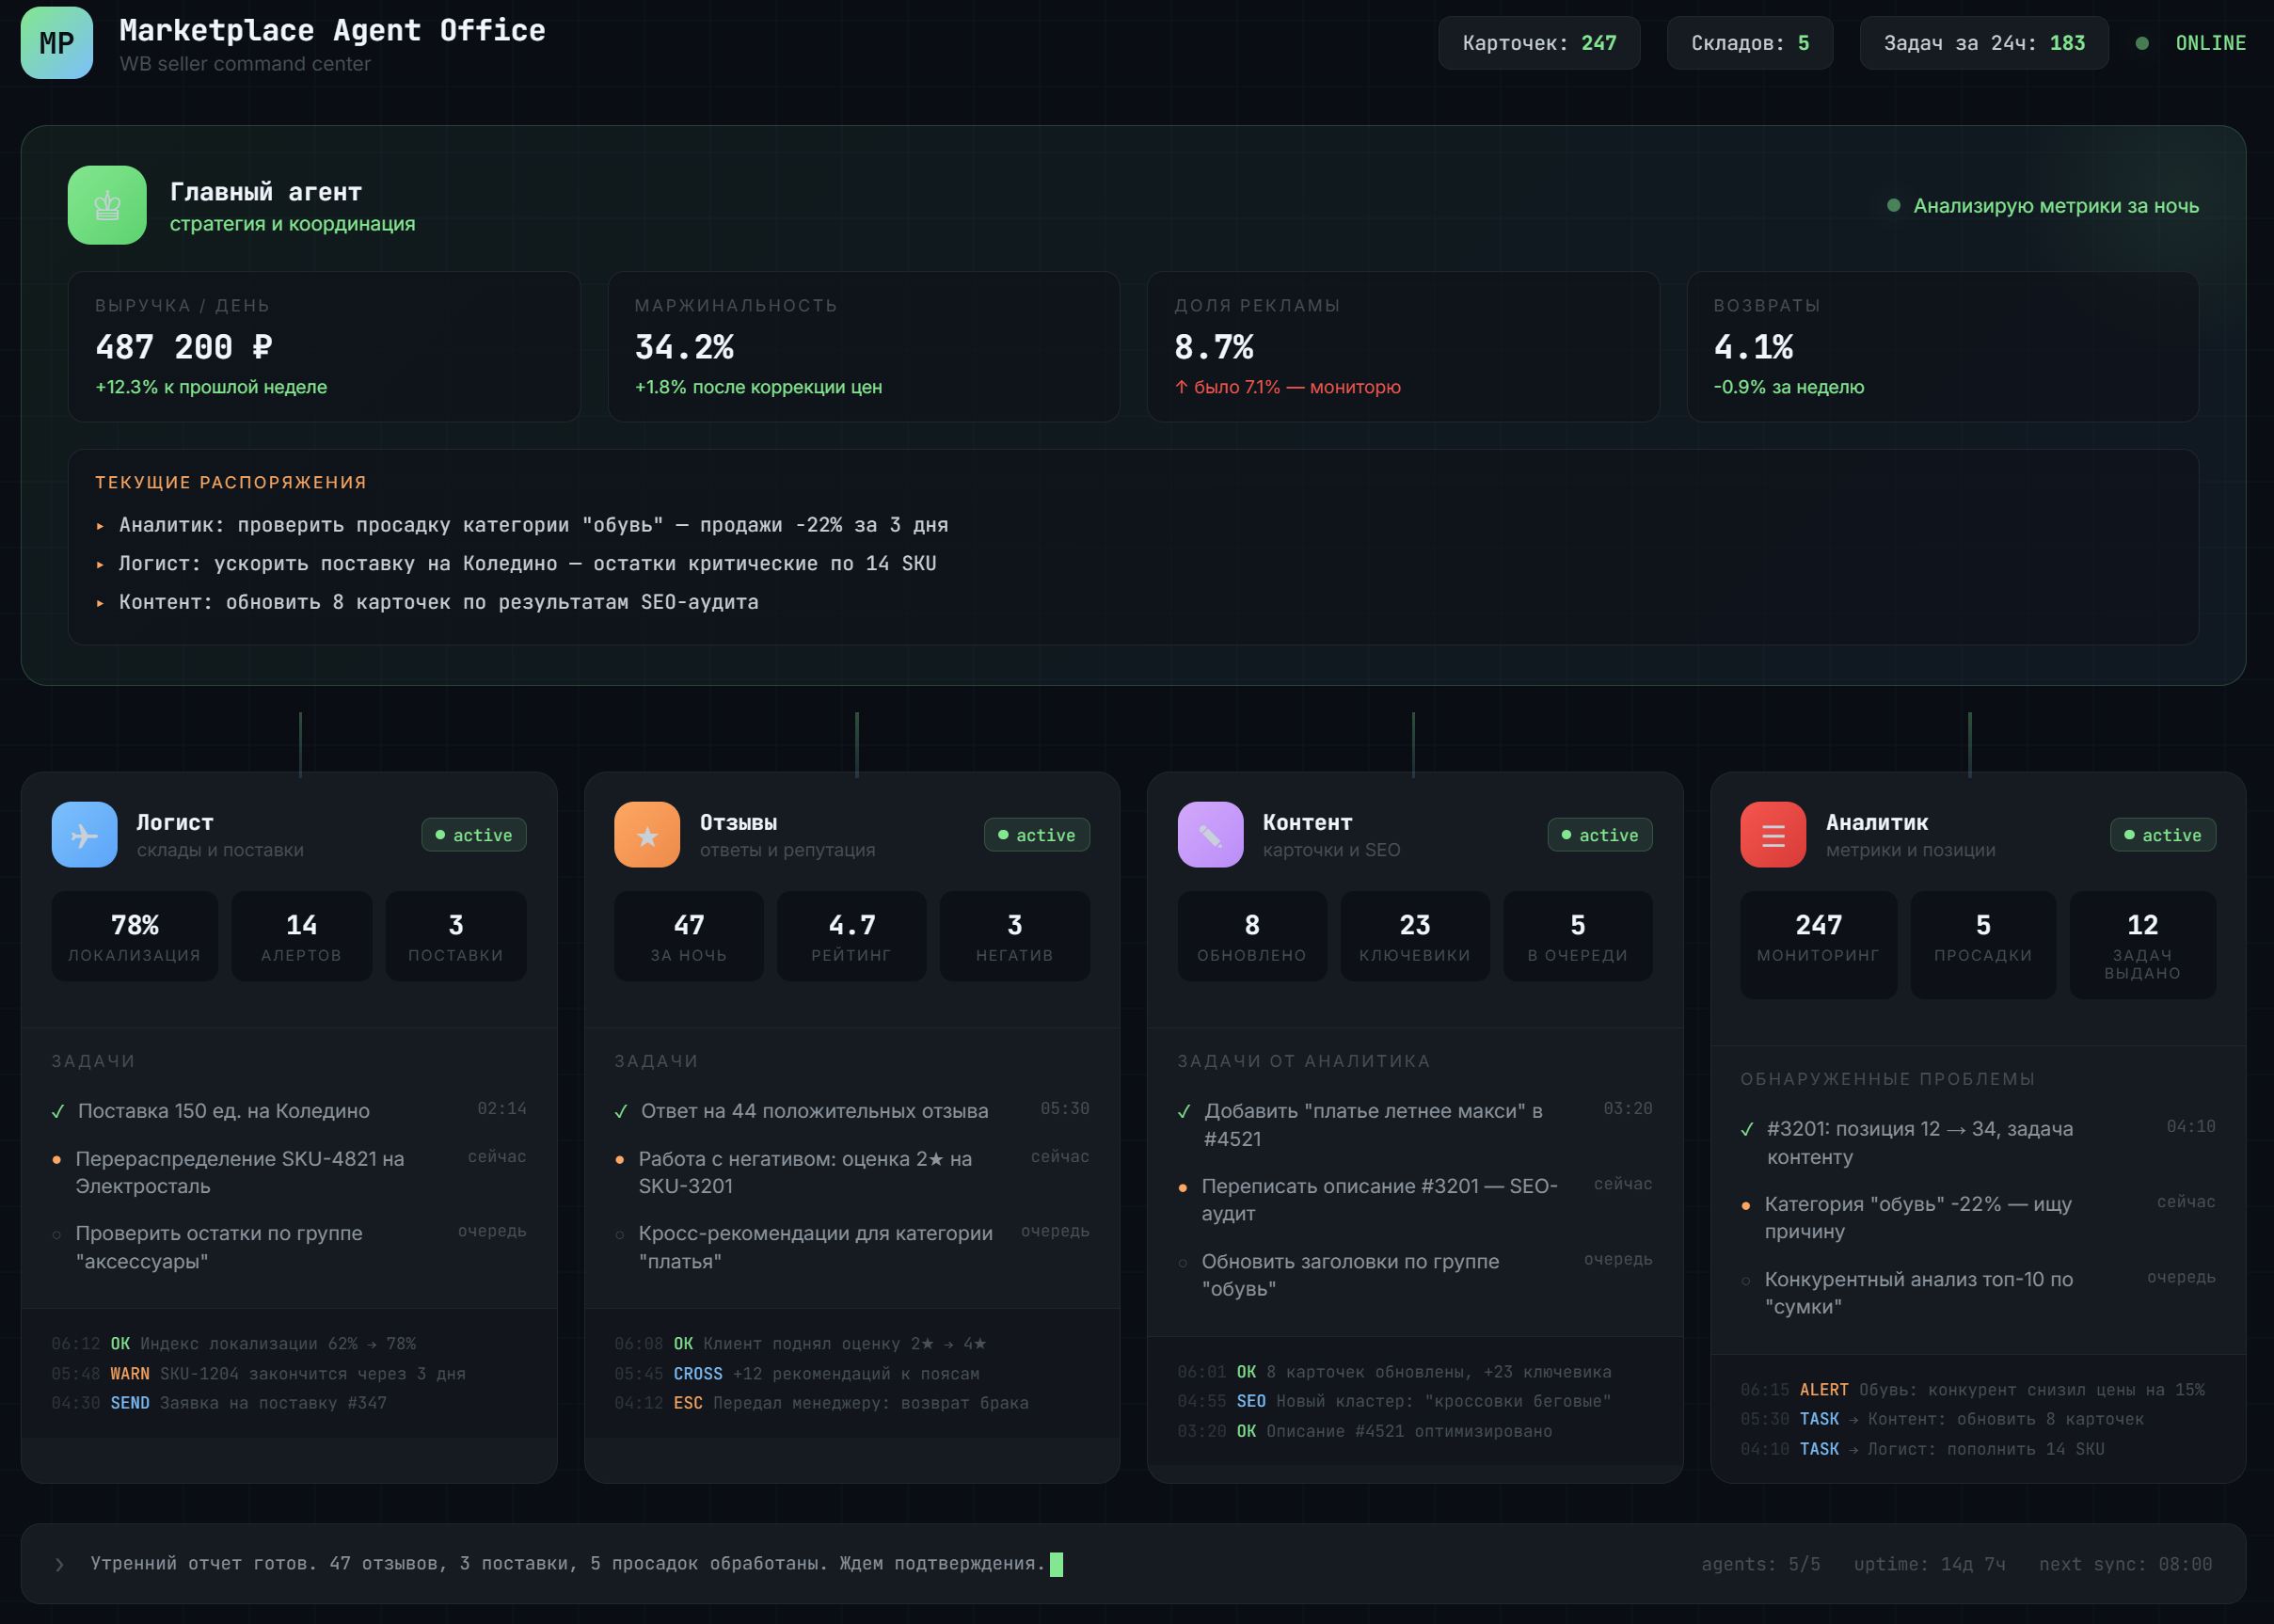The height and width of the screenshot is (1624, 2274).
Task: Click the MP logo icon
Action: [x=57, y=43]
